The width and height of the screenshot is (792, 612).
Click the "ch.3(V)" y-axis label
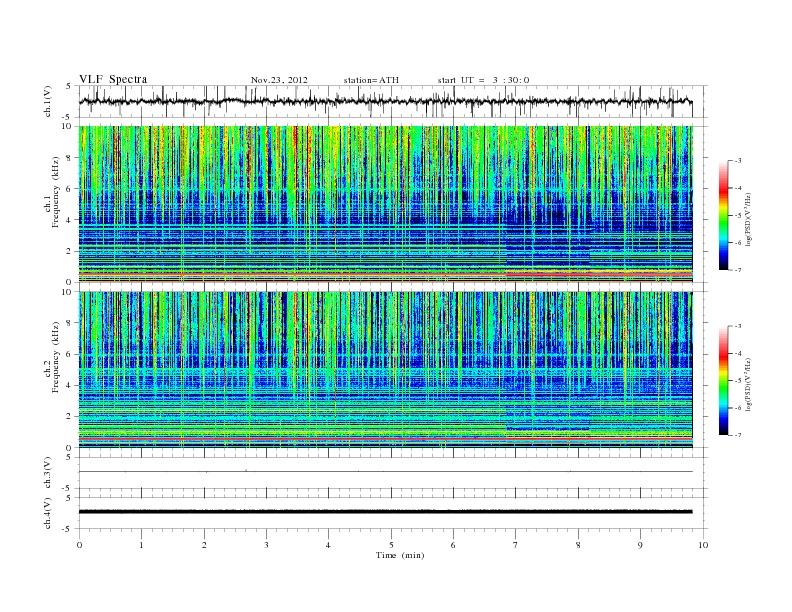click(x=47, y=473)
